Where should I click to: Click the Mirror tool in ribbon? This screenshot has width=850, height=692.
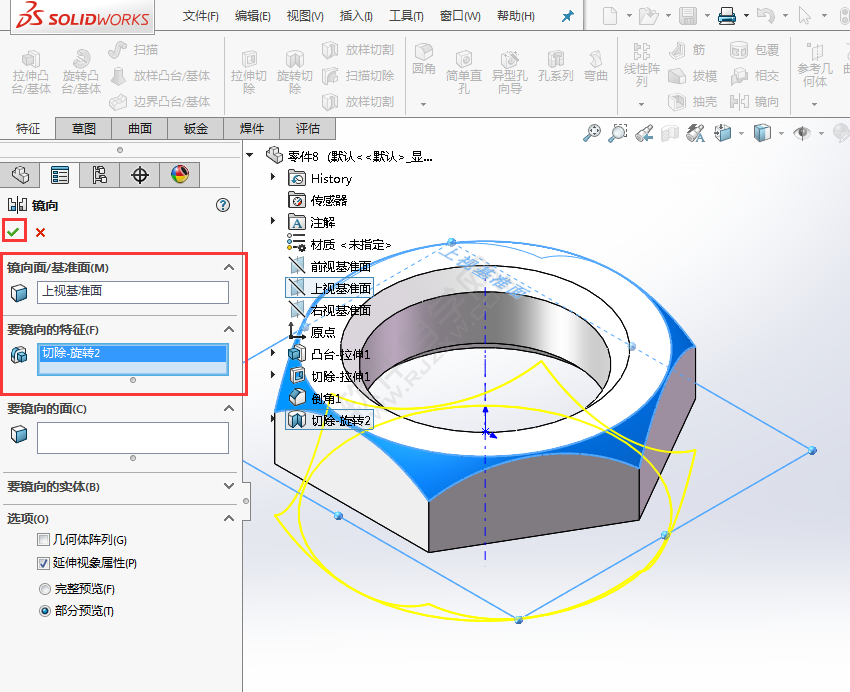[754, 101]
